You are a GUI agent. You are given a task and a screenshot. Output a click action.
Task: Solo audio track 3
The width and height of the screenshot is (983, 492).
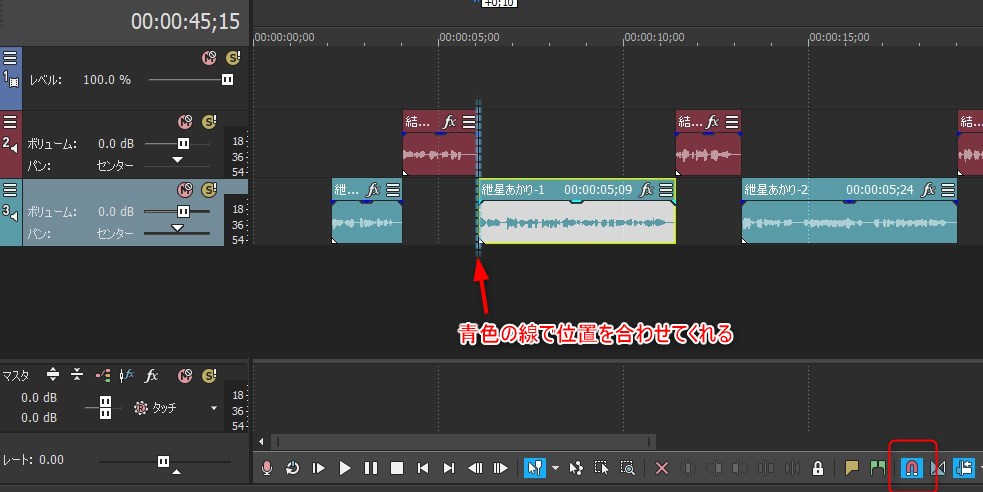pos(209,189)
